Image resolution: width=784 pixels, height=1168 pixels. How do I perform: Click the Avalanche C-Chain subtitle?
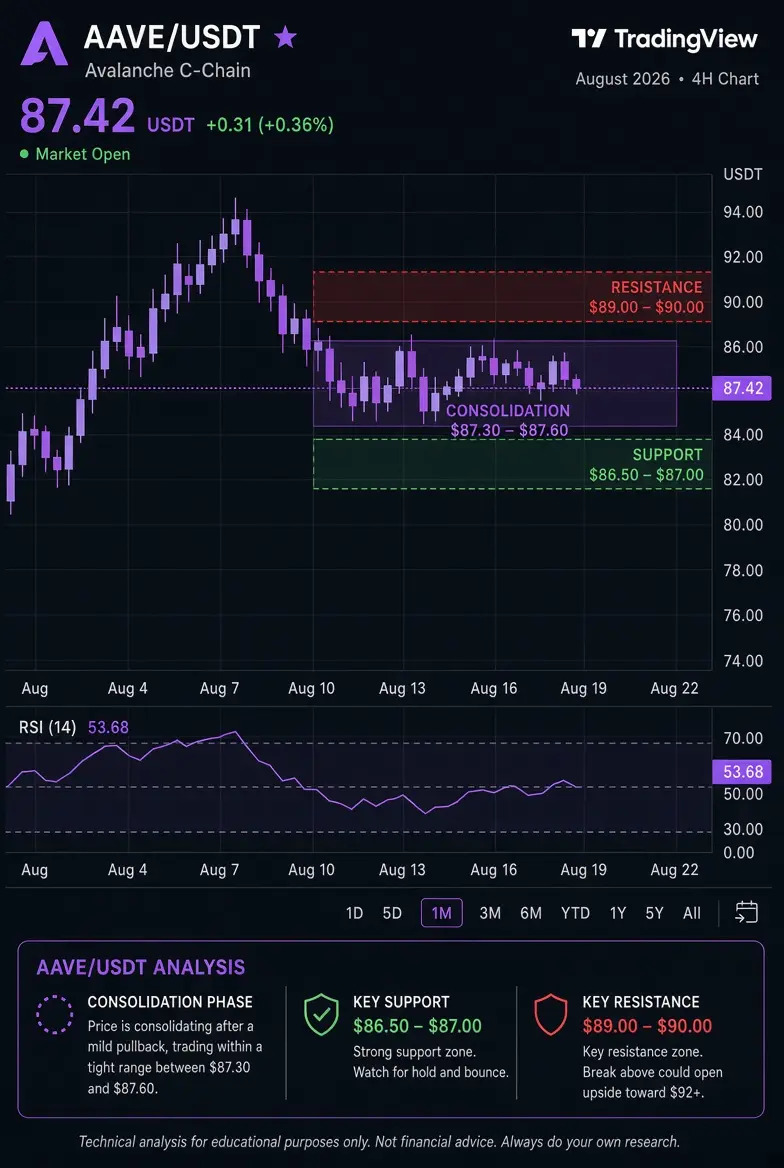[168, 71]
